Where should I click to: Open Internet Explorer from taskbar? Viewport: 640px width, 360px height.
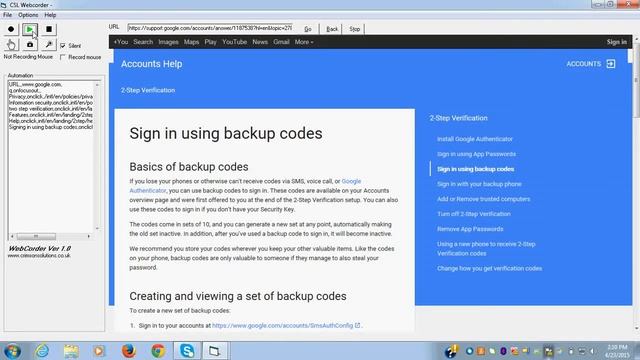42,351
